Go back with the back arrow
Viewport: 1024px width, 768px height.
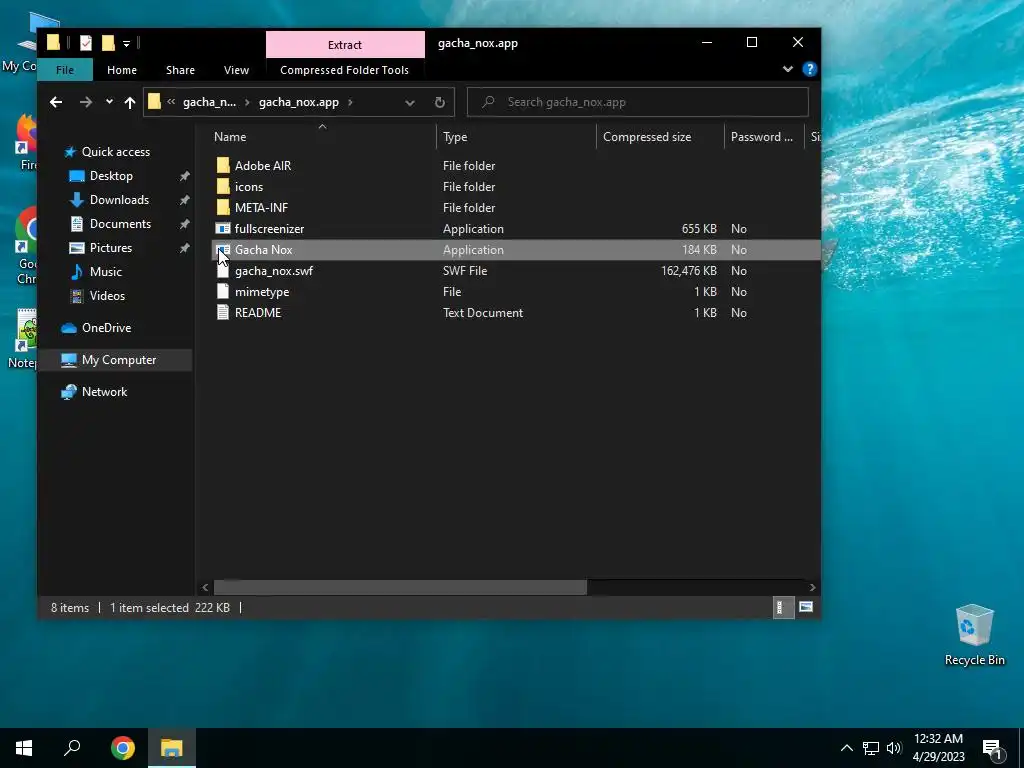point(56,102)
